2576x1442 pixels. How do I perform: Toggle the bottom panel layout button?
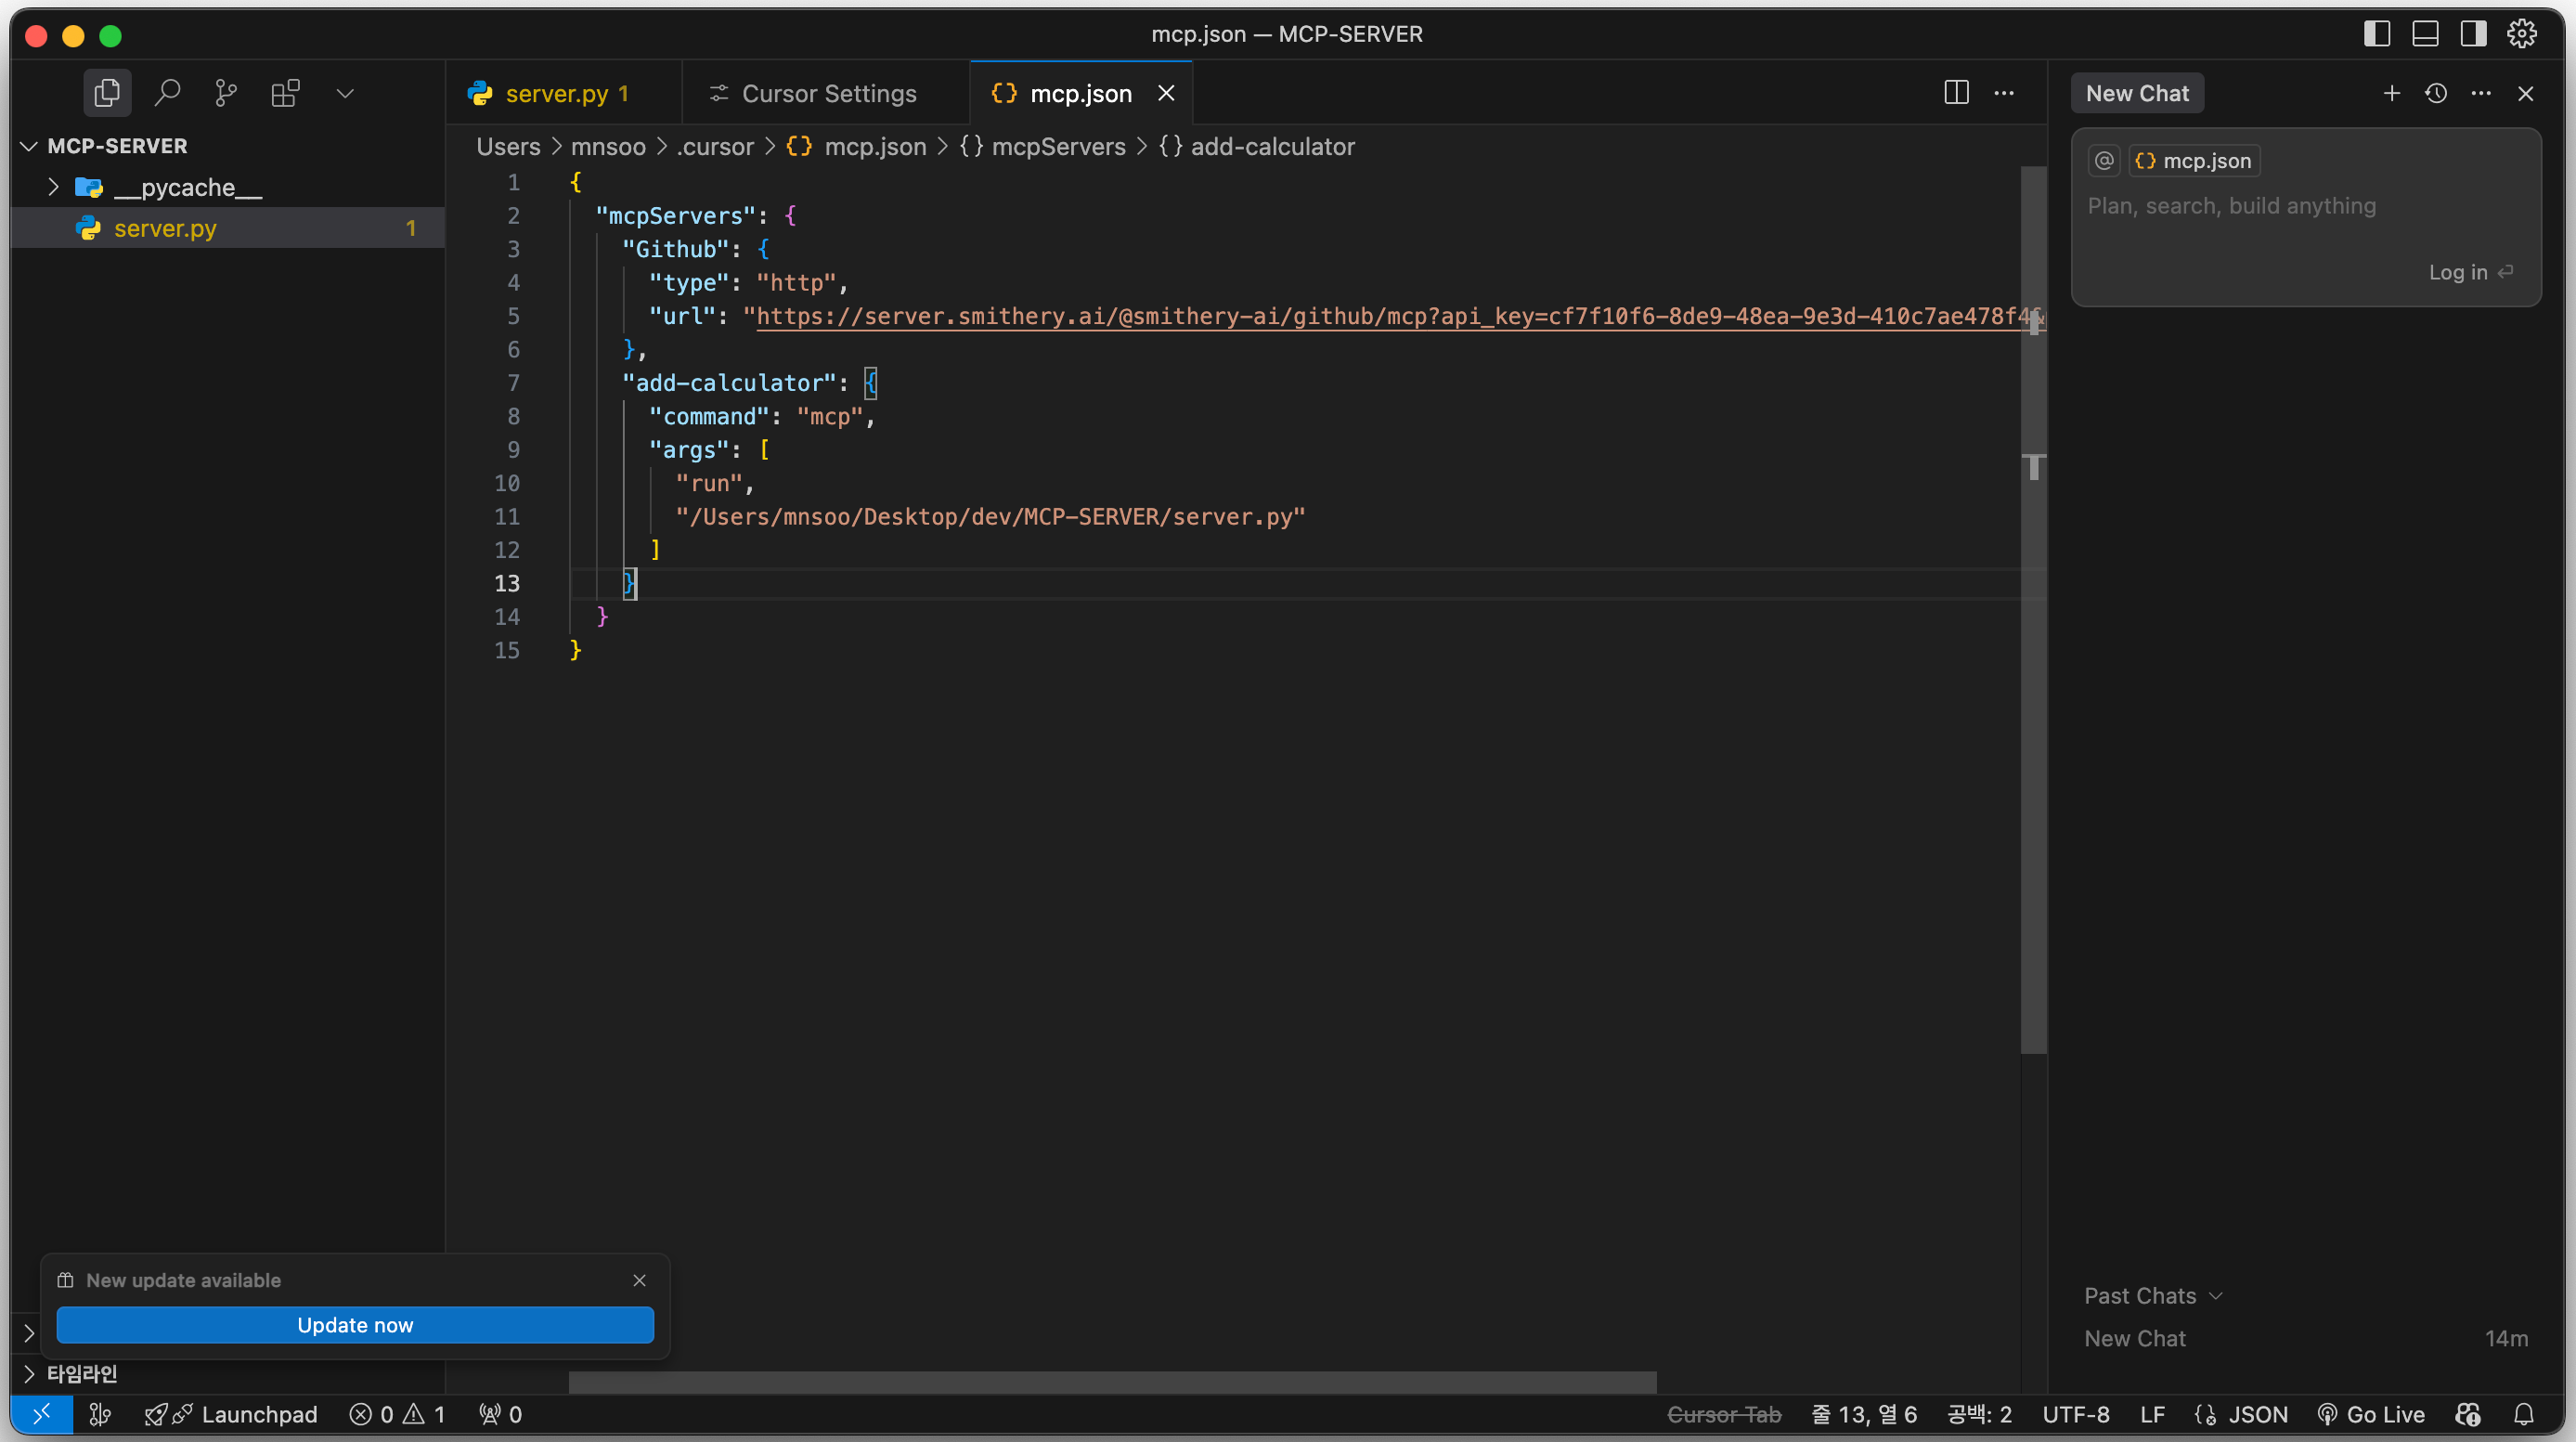pos(2425,33)
